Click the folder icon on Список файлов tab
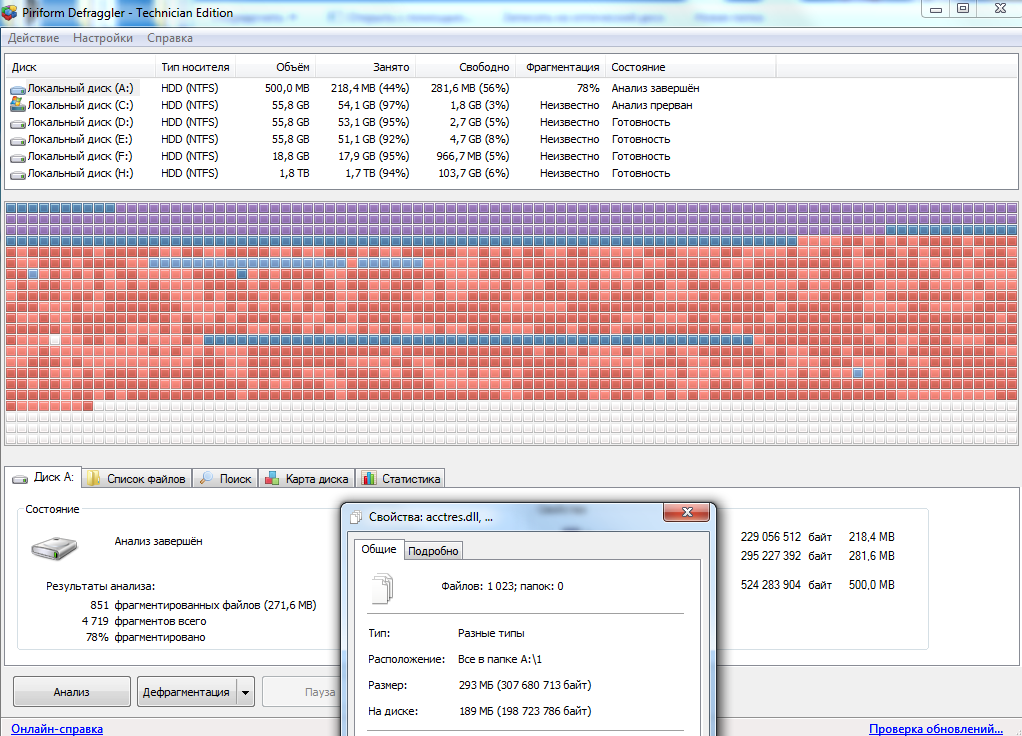The height and width of the screenshot is (736, 1022). pyautogui.click(x=94, y=478)
